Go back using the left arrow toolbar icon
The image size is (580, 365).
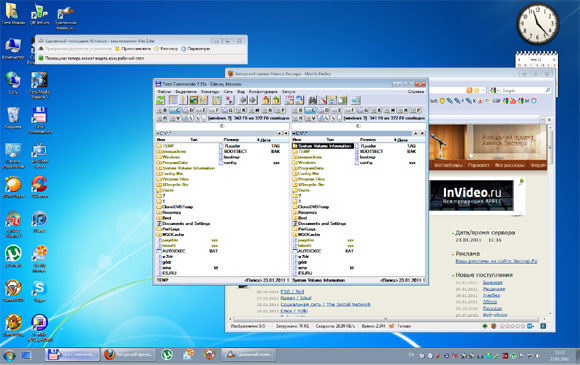coord(243,100)
